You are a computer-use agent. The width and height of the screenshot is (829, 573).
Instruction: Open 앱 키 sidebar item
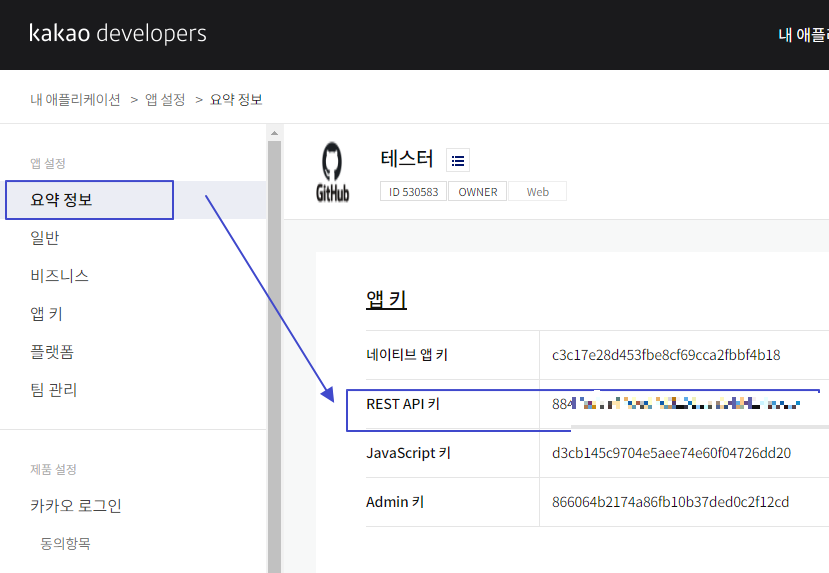tap(47, 314)
